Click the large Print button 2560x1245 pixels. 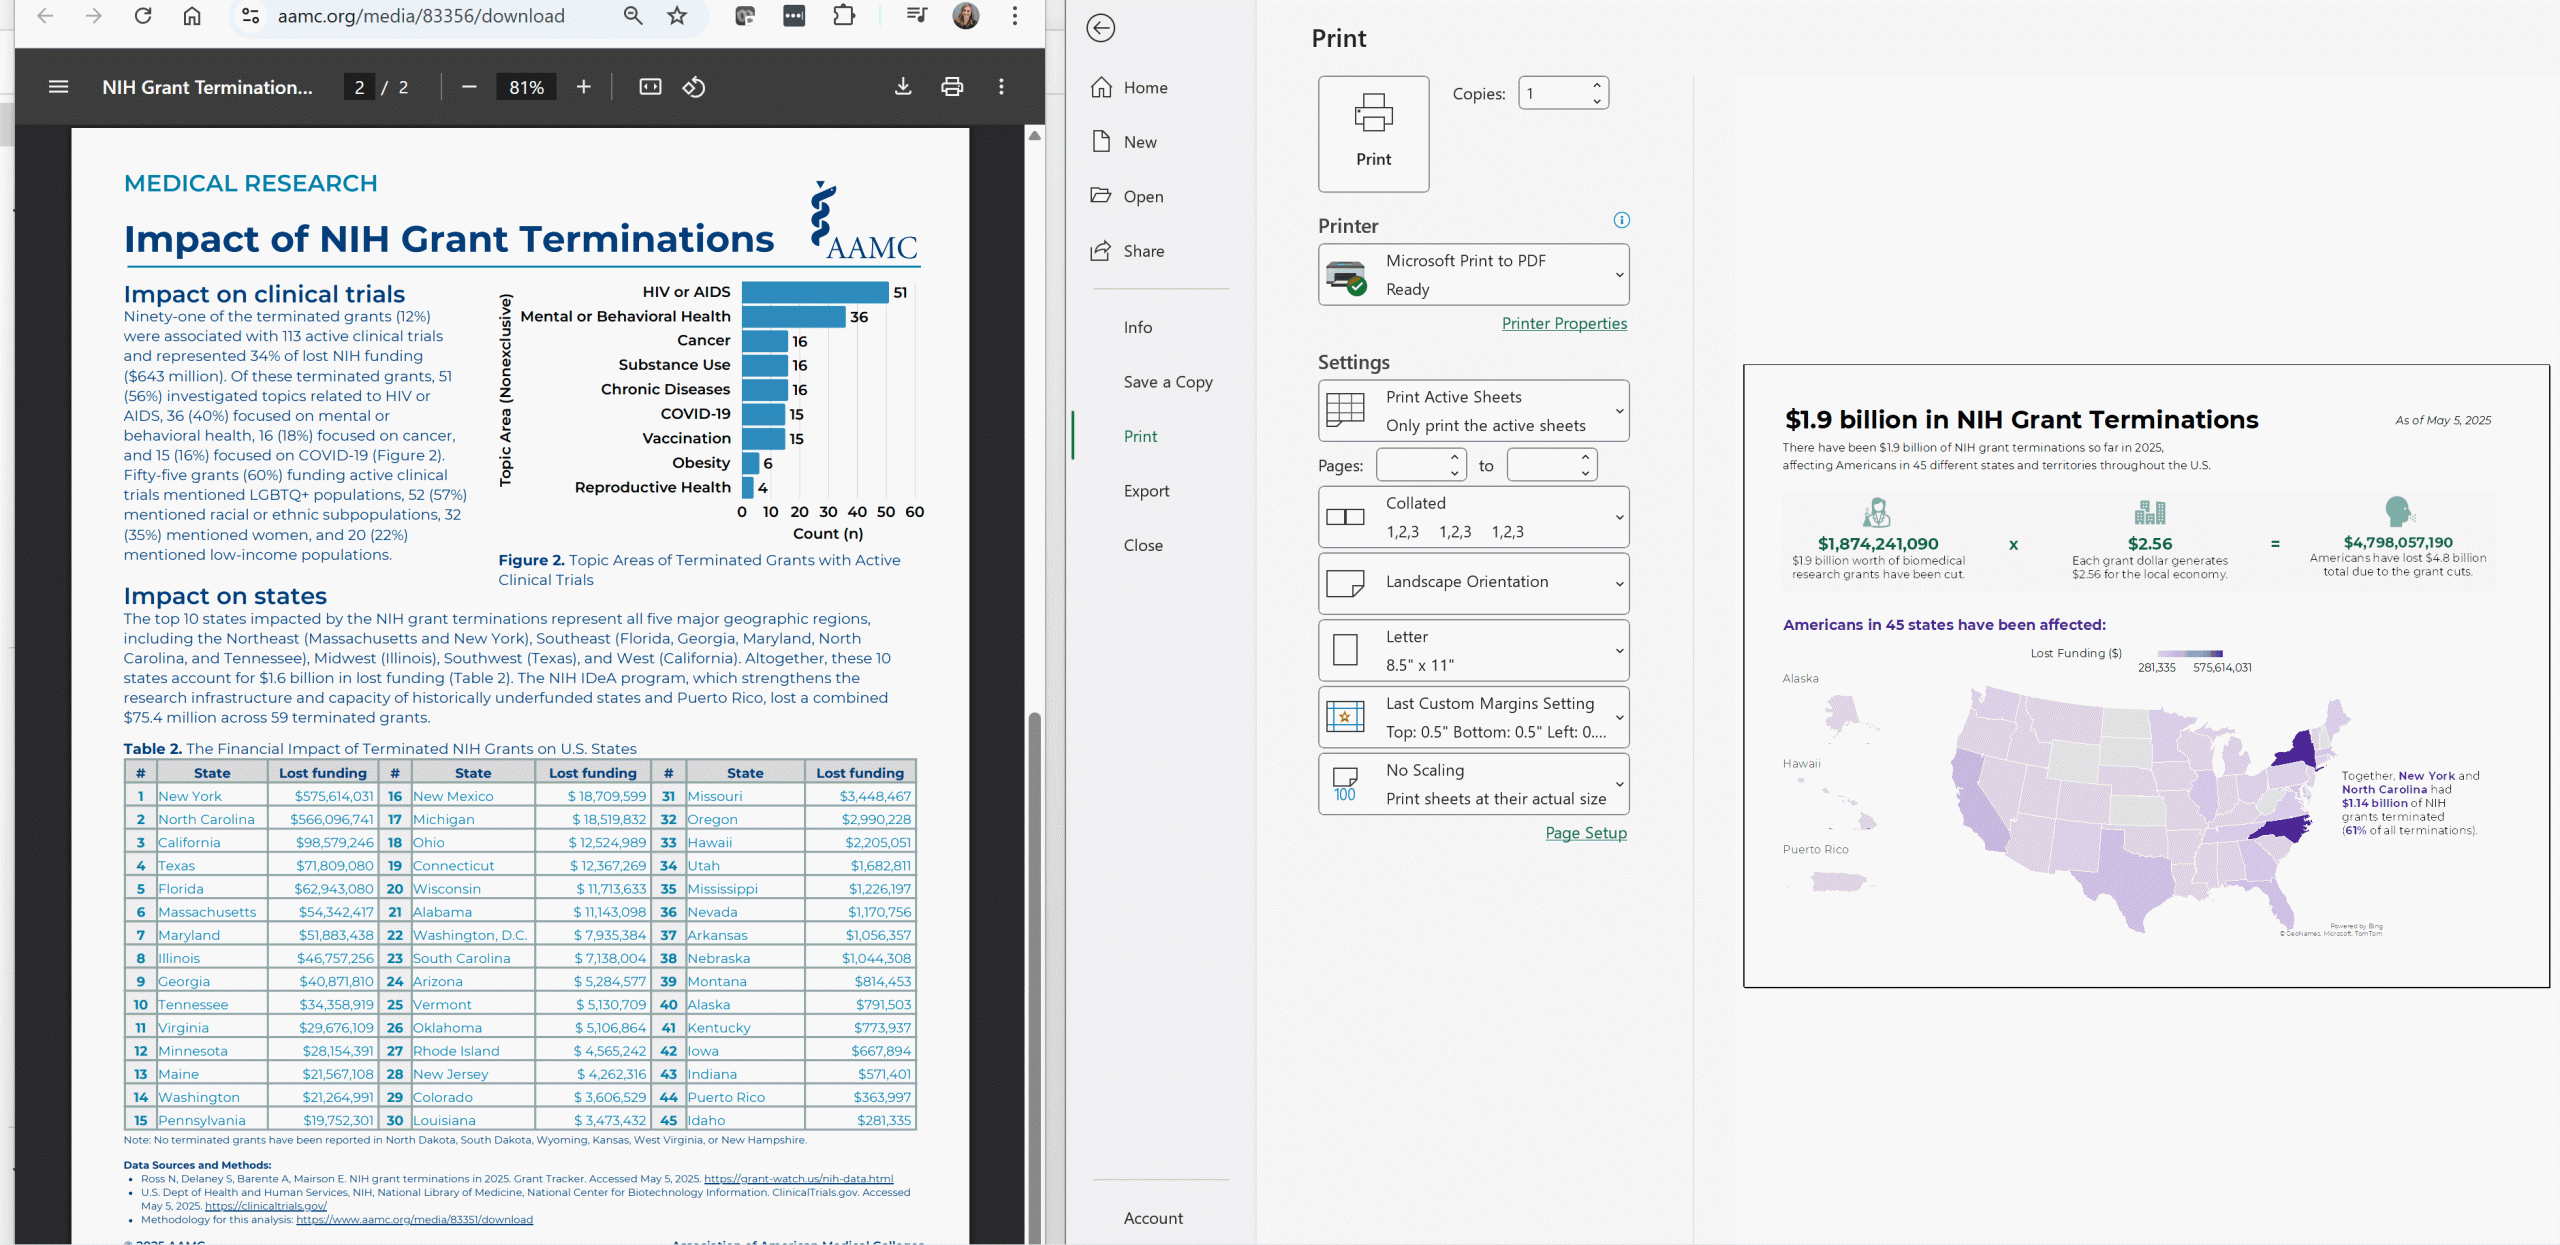coord(1373,134)
